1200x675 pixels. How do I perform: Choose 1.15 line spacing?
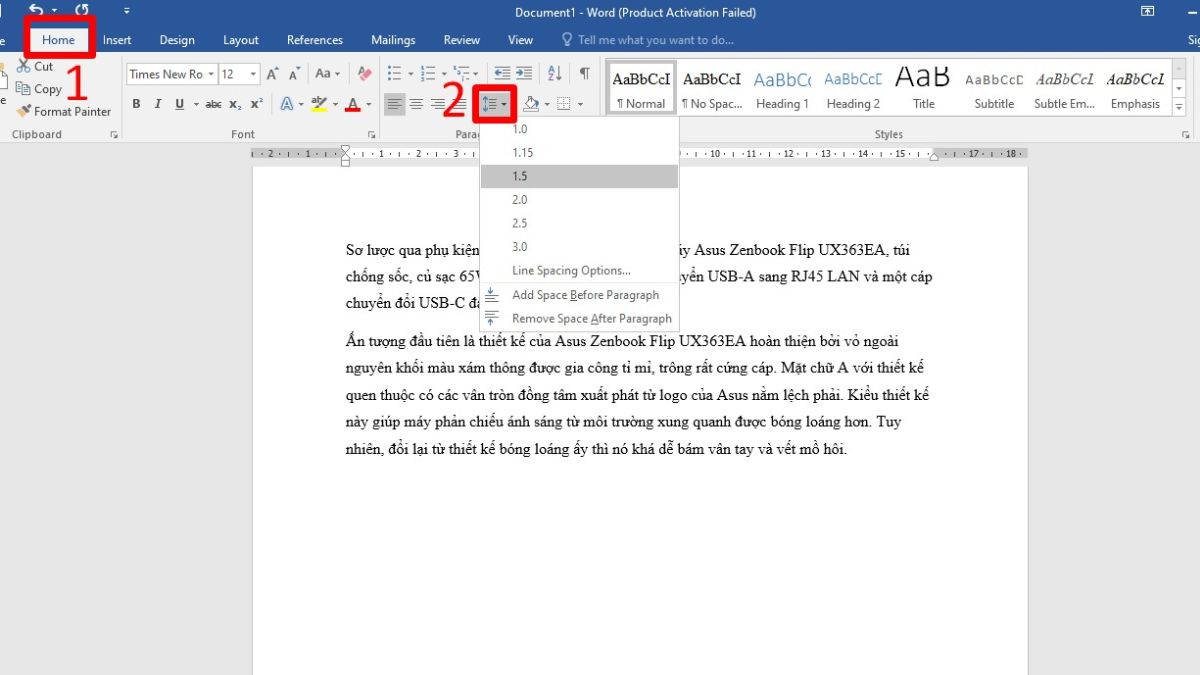click(x=579, y=153)
